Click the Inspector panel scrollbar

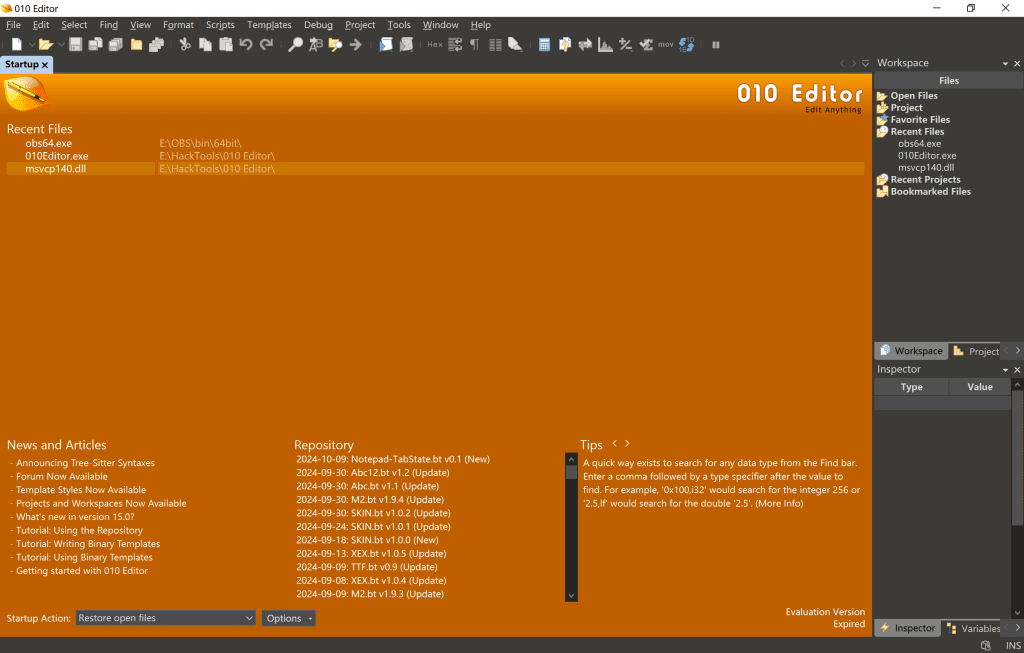(1017, 457)
